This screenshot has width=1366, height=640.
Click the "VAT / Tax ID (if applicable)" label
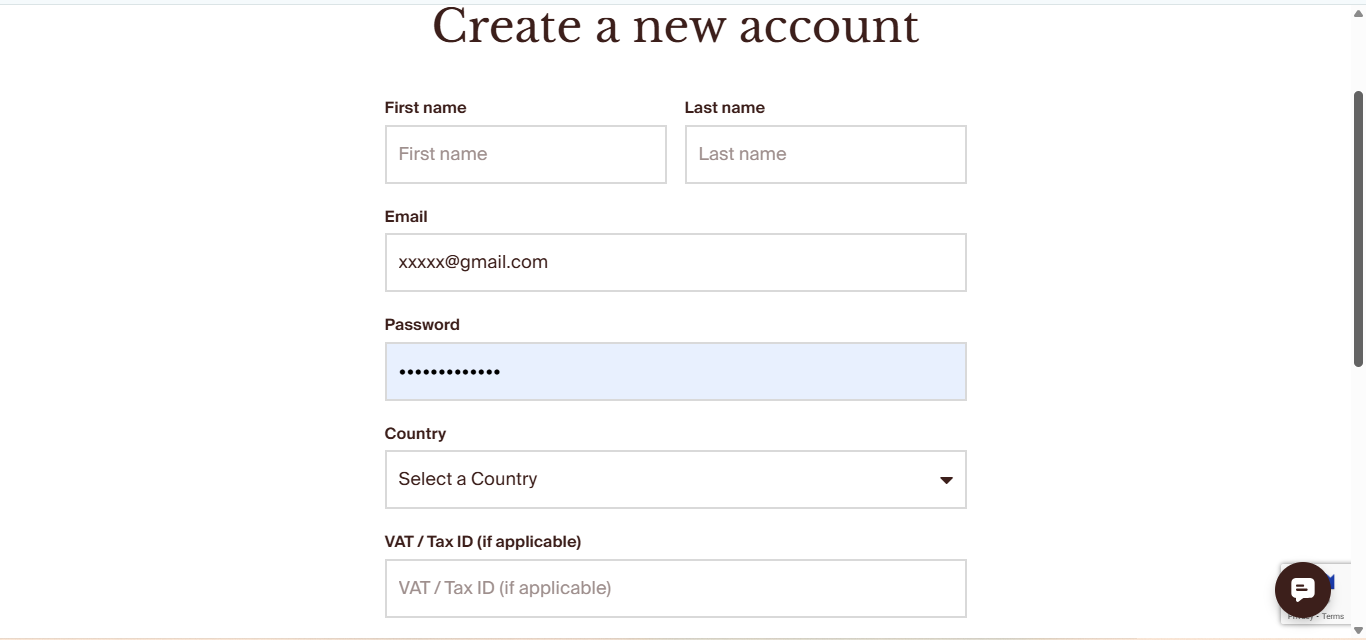click(x=482, y=542)
